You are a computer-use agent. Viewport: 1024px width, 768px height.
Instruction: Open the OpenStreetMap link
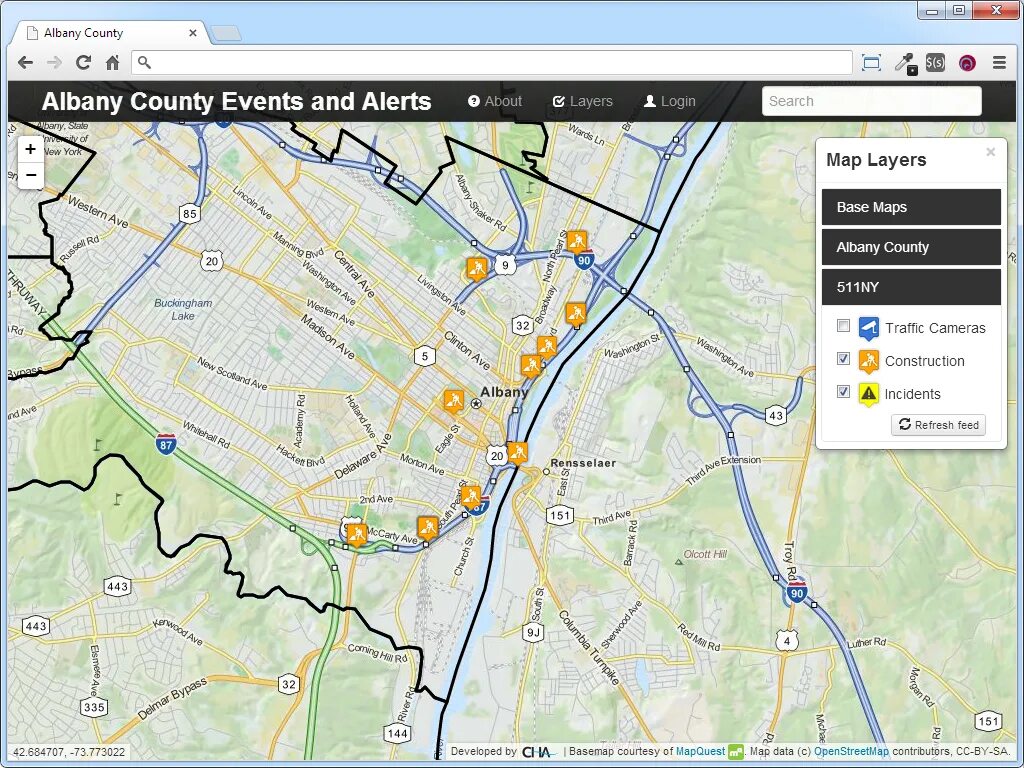(851, 752)
